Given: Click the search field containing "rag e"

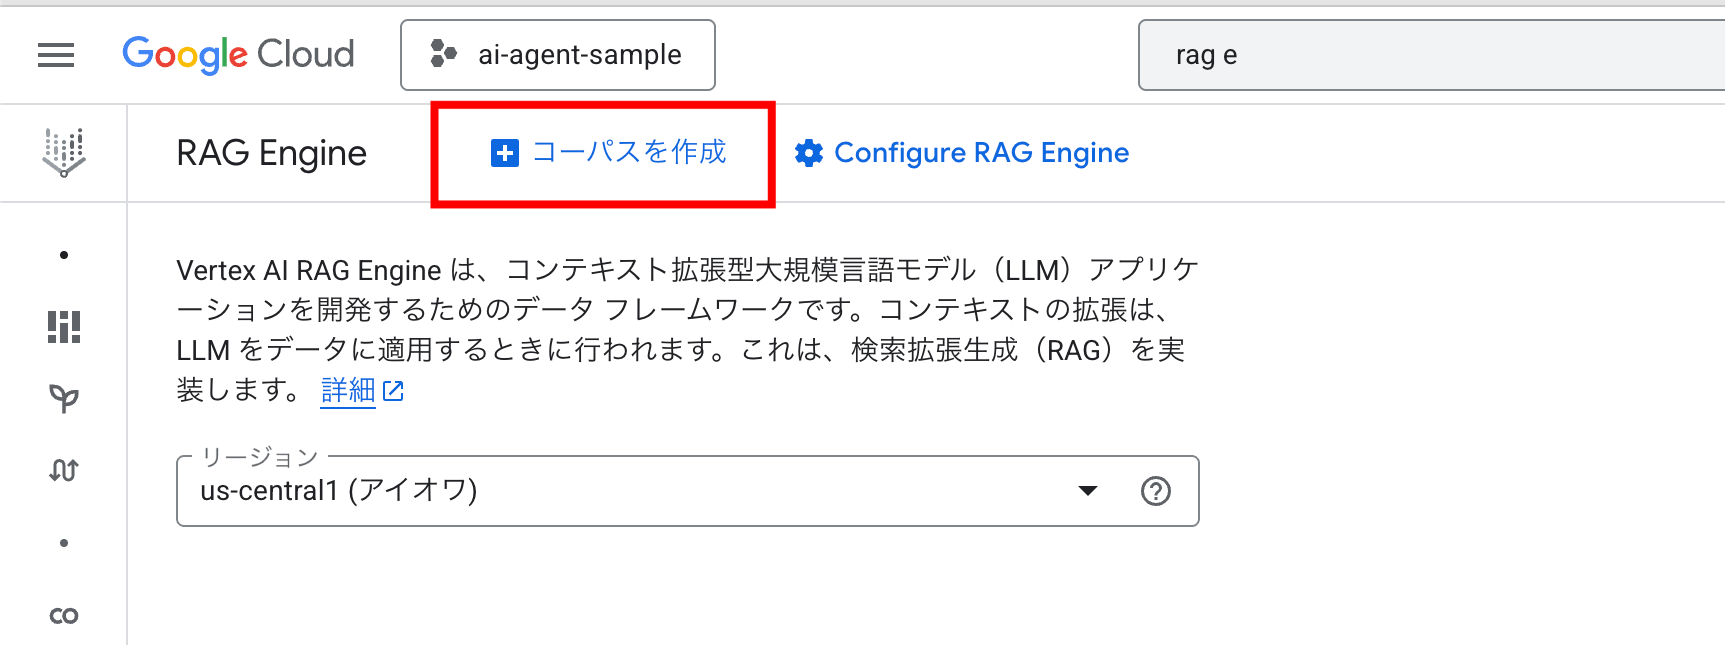Looking at the screenshot, I should pos(1431,55).
